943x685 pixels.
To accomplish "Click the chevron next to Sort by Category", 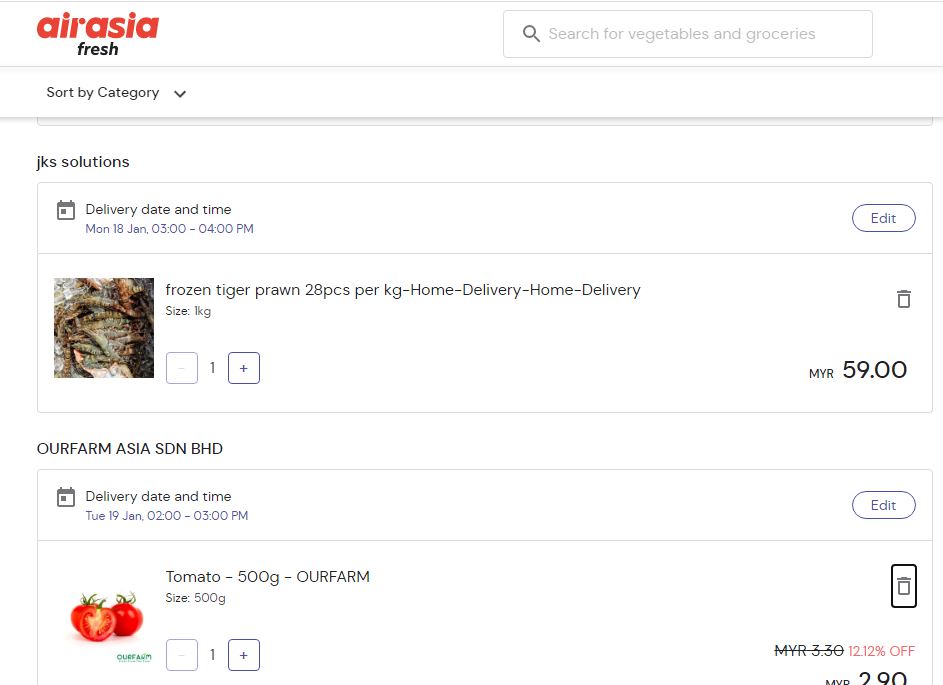I will click(x=180, y=93).
